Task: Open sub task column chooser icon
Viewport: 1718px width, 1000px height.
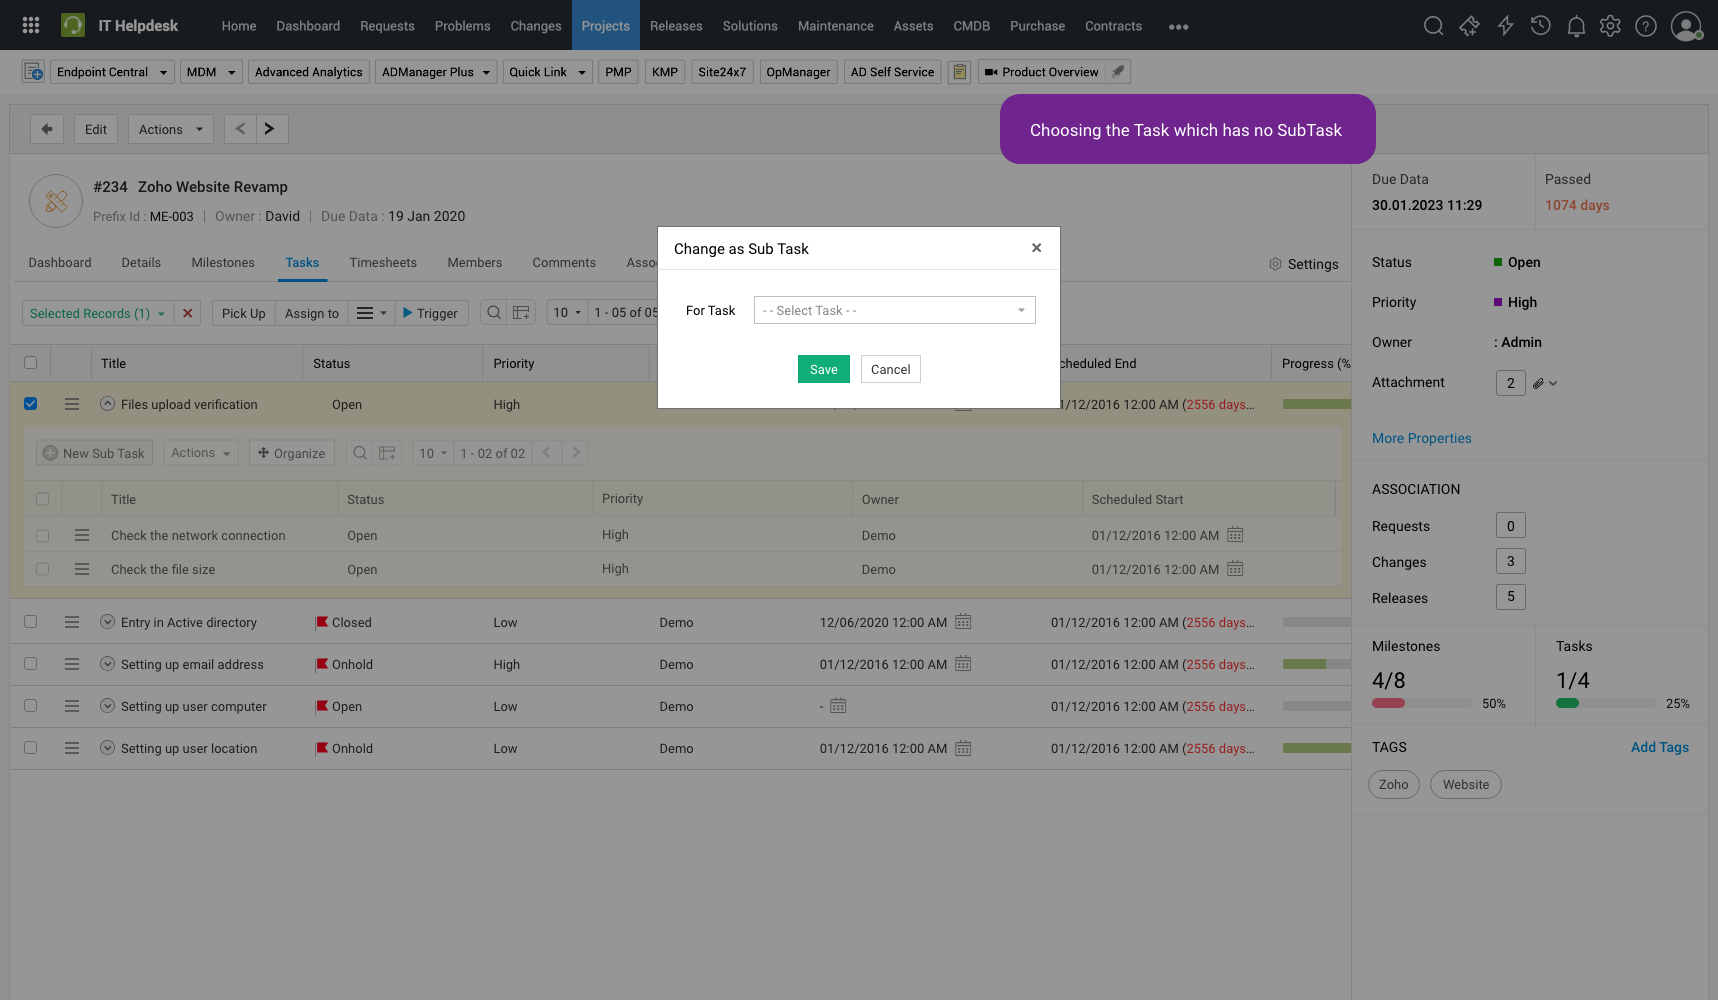Action: [x=387, y=453]
